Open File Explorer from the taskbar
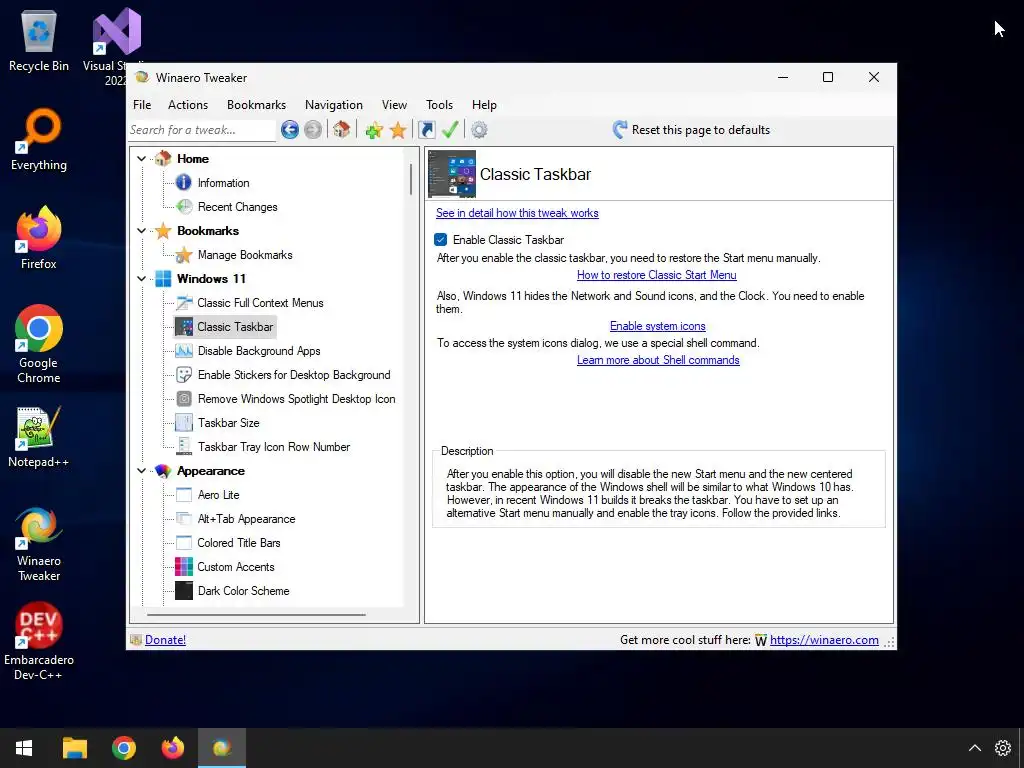This screenshot has height=768, width=1024. click(x=74, y=748)
